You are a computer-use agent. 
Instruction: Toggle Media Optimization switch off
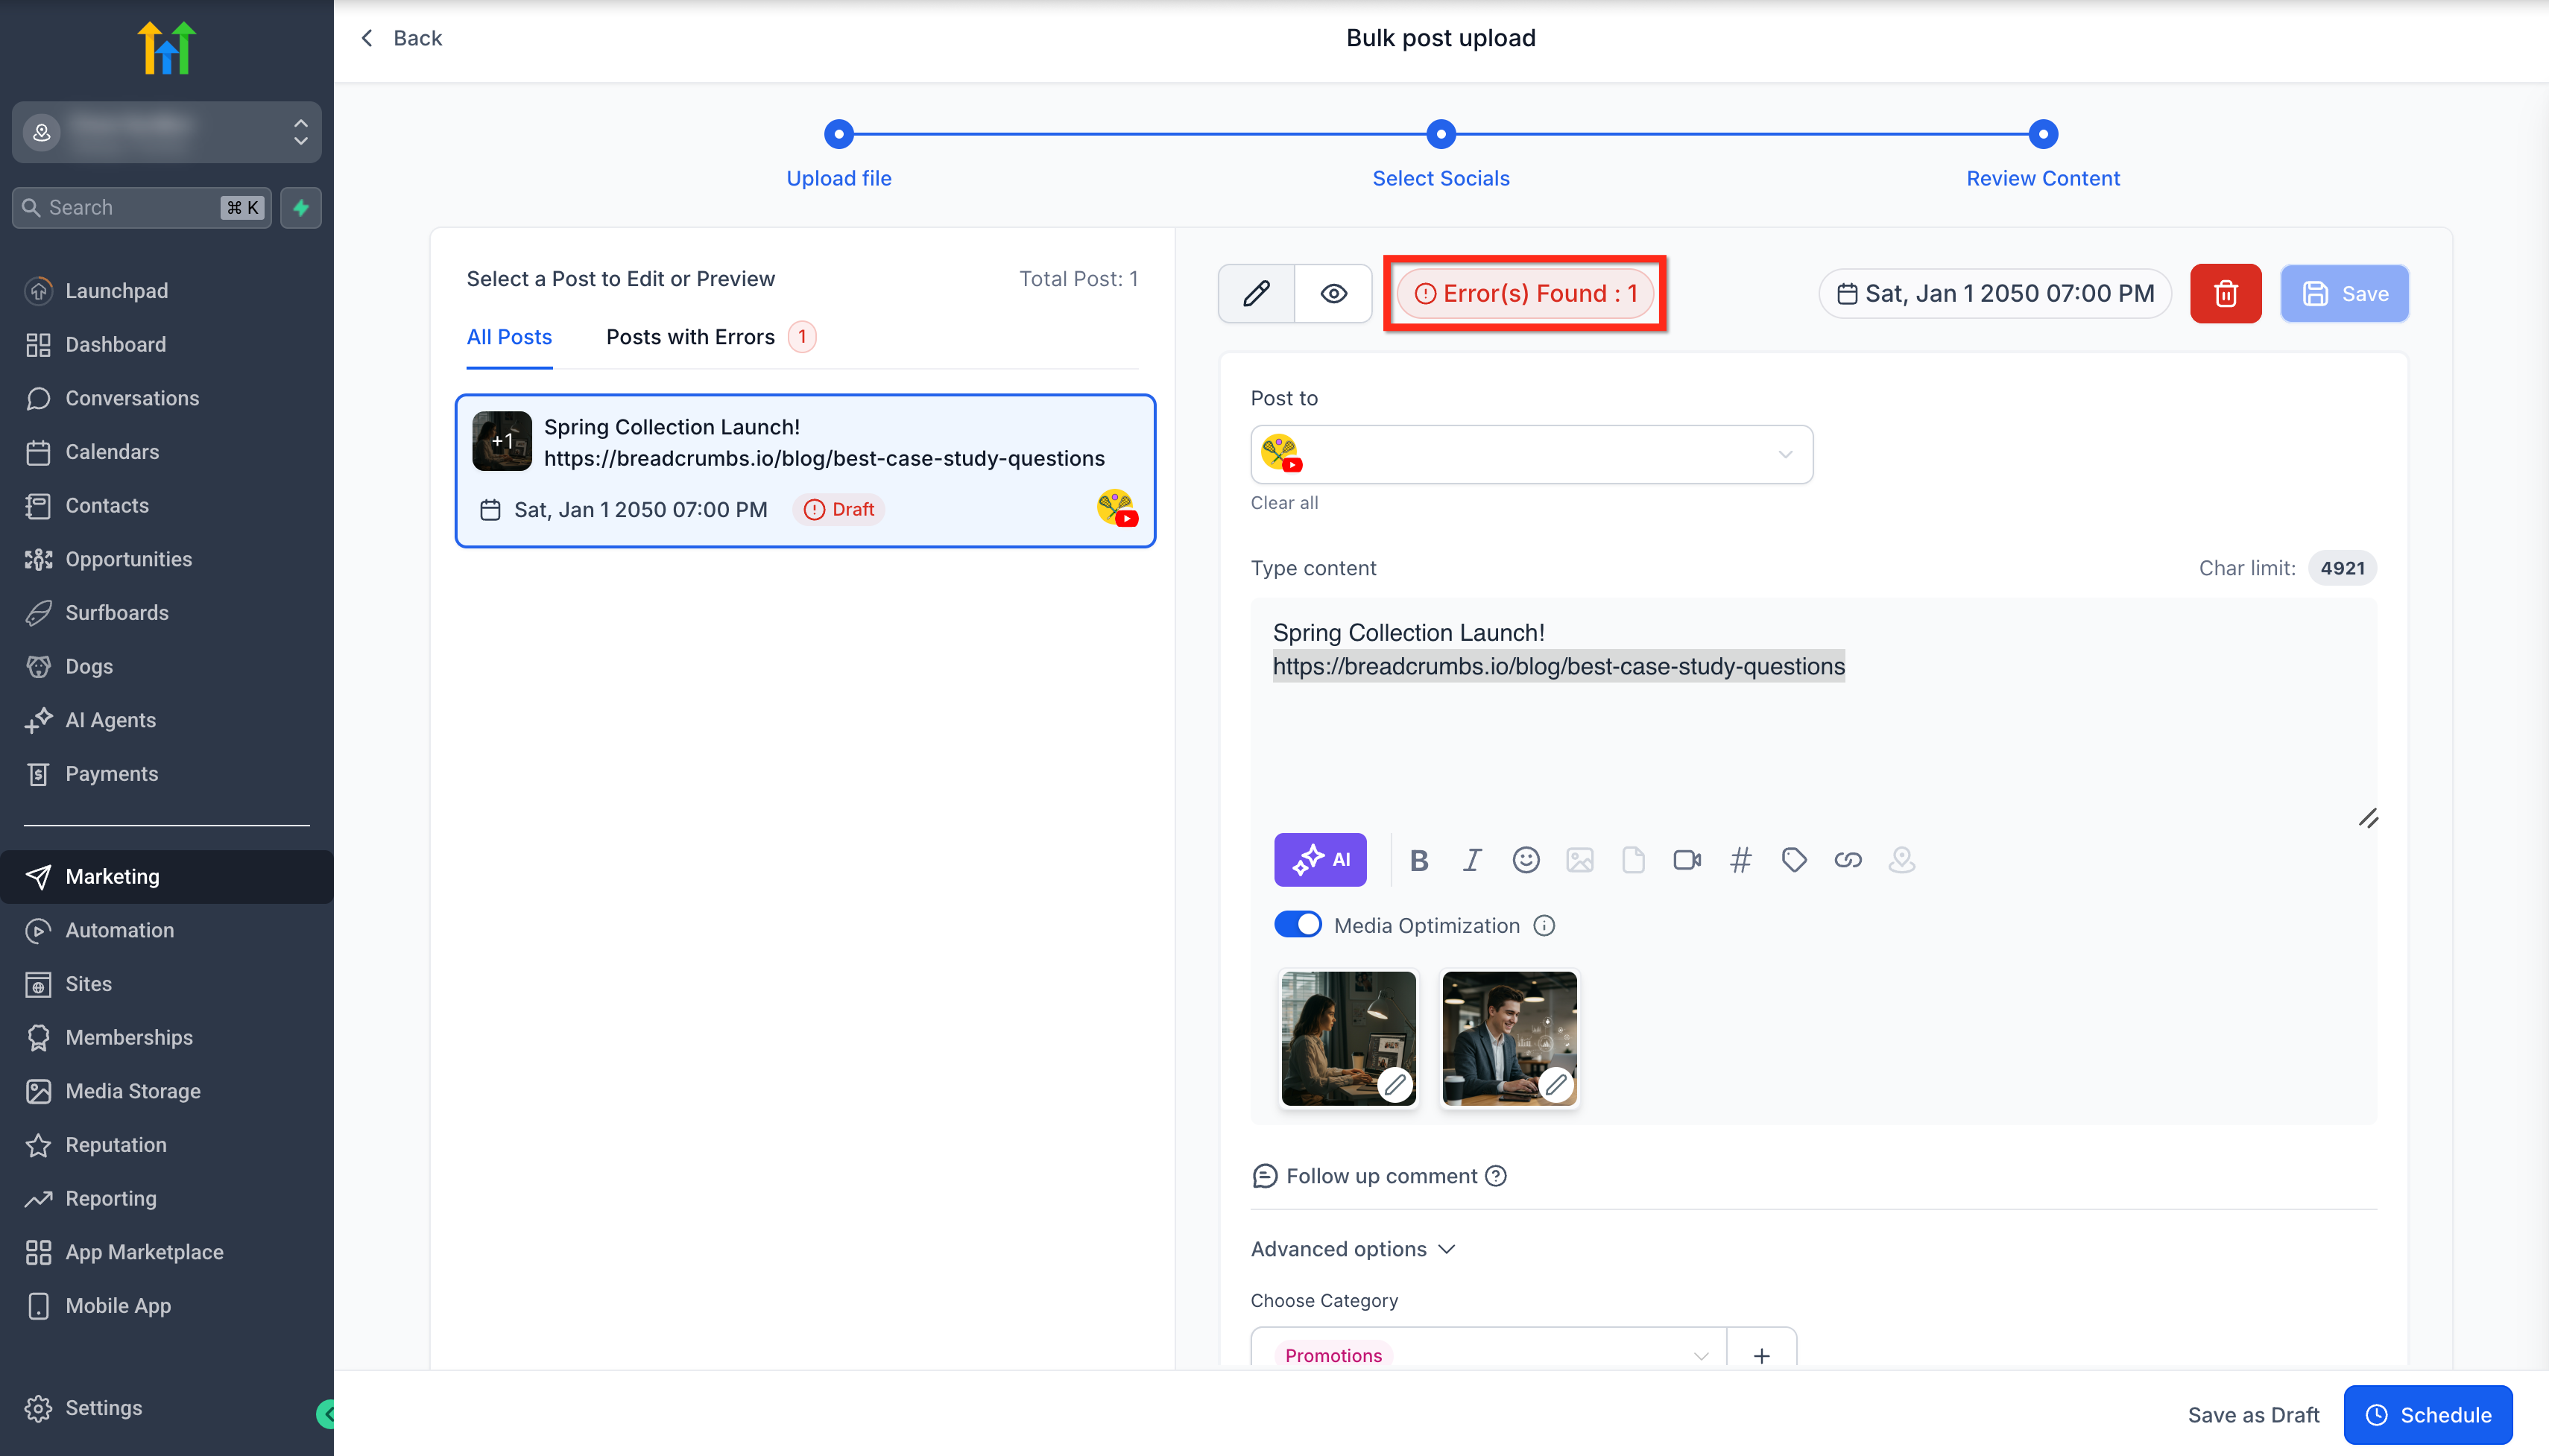click(x=1298, y=924)
